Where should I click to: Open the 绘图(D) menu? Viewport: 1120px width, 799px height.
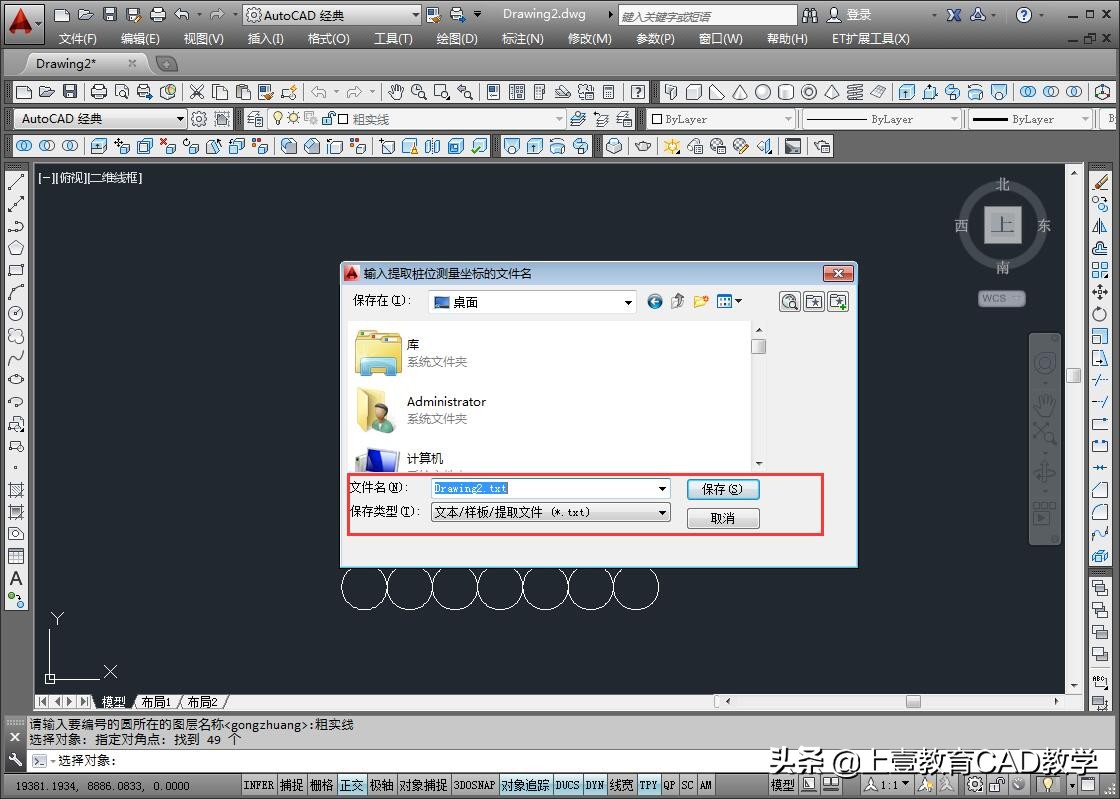(x=457, y=38)
